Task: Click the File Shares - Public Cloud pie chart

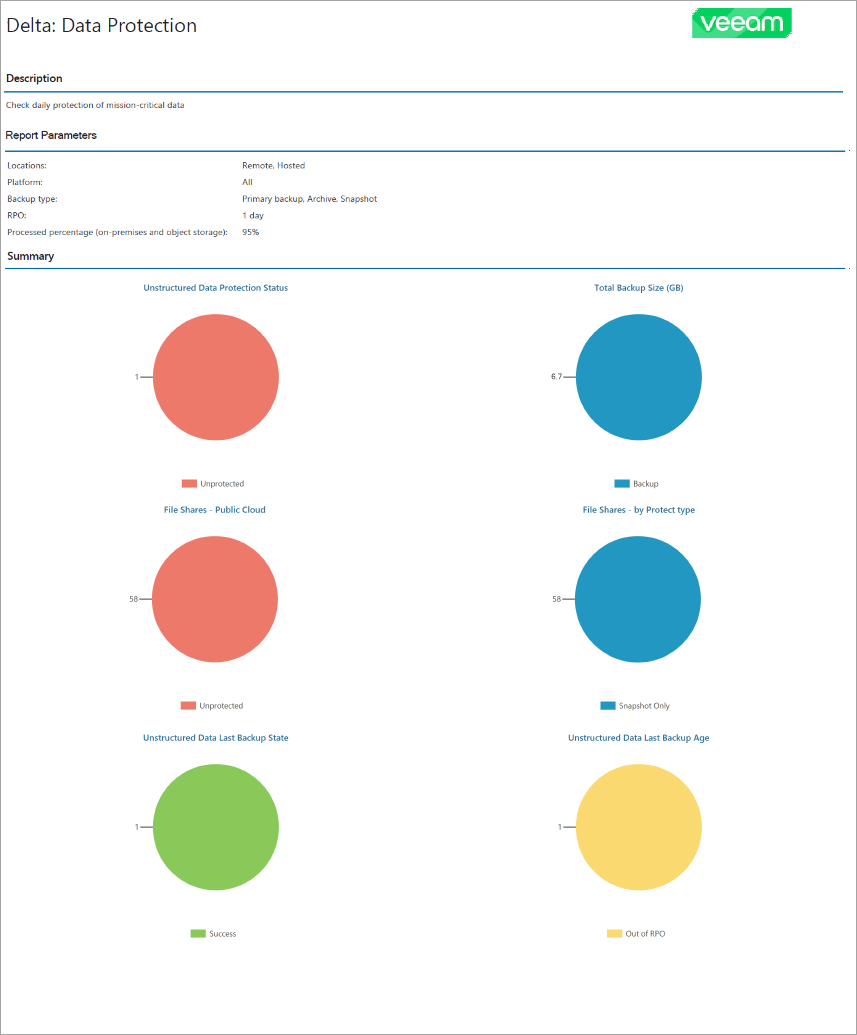Action: (215, 599)
